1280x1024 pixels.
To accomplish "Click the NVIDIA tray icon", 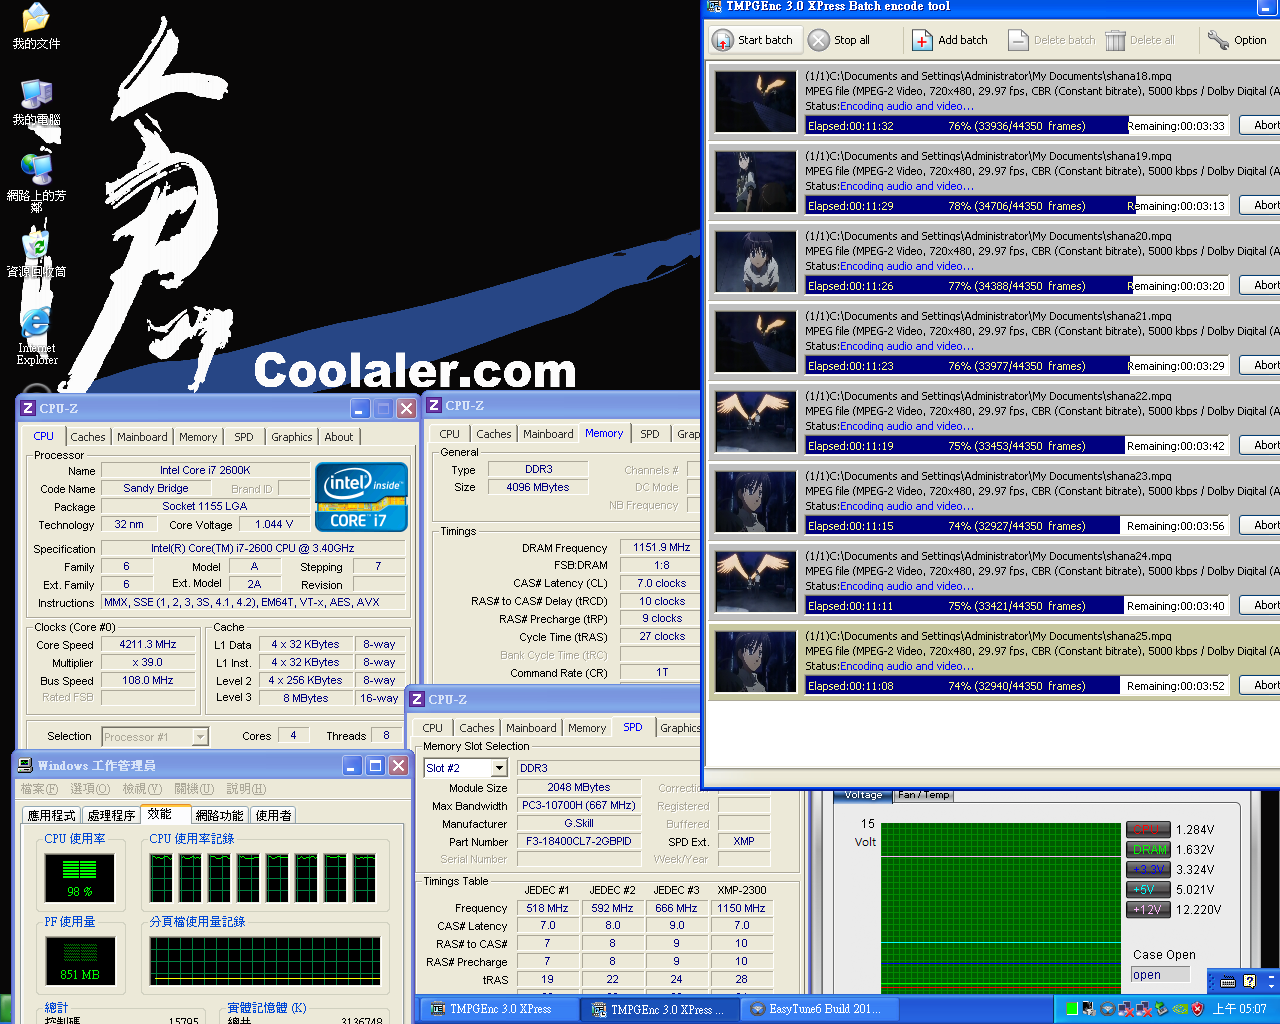I will coord(1180,1009).
